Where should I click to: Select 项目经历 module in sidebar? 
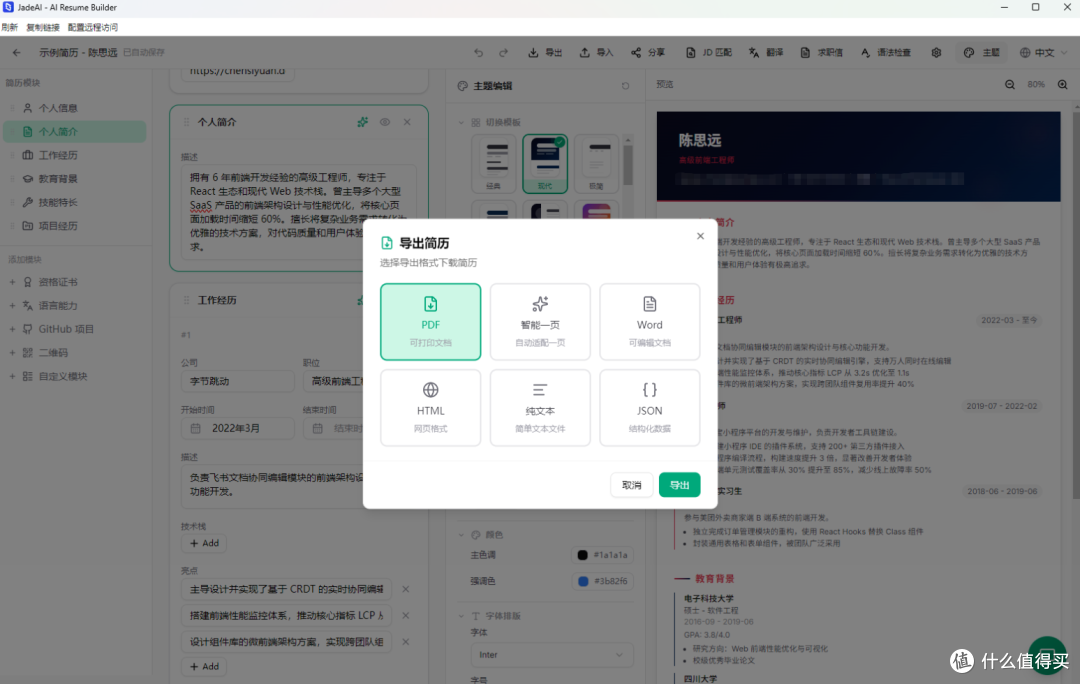tap(74, 226)
